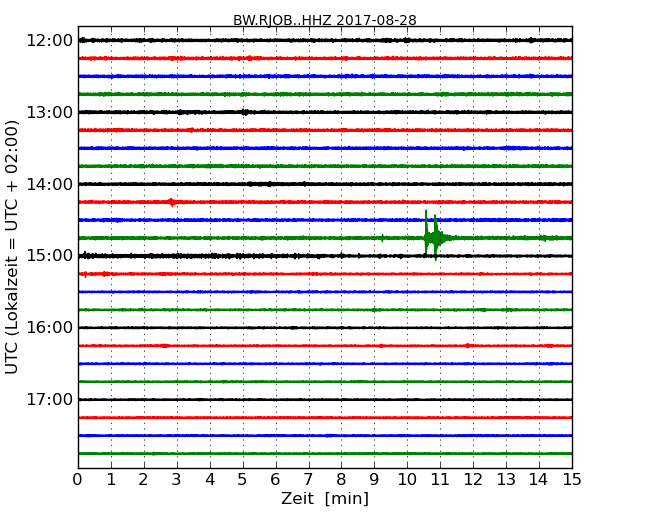Click x-axis tick label 3
Image resolution: width=650 pixels, height=520 pixels.
177,480
